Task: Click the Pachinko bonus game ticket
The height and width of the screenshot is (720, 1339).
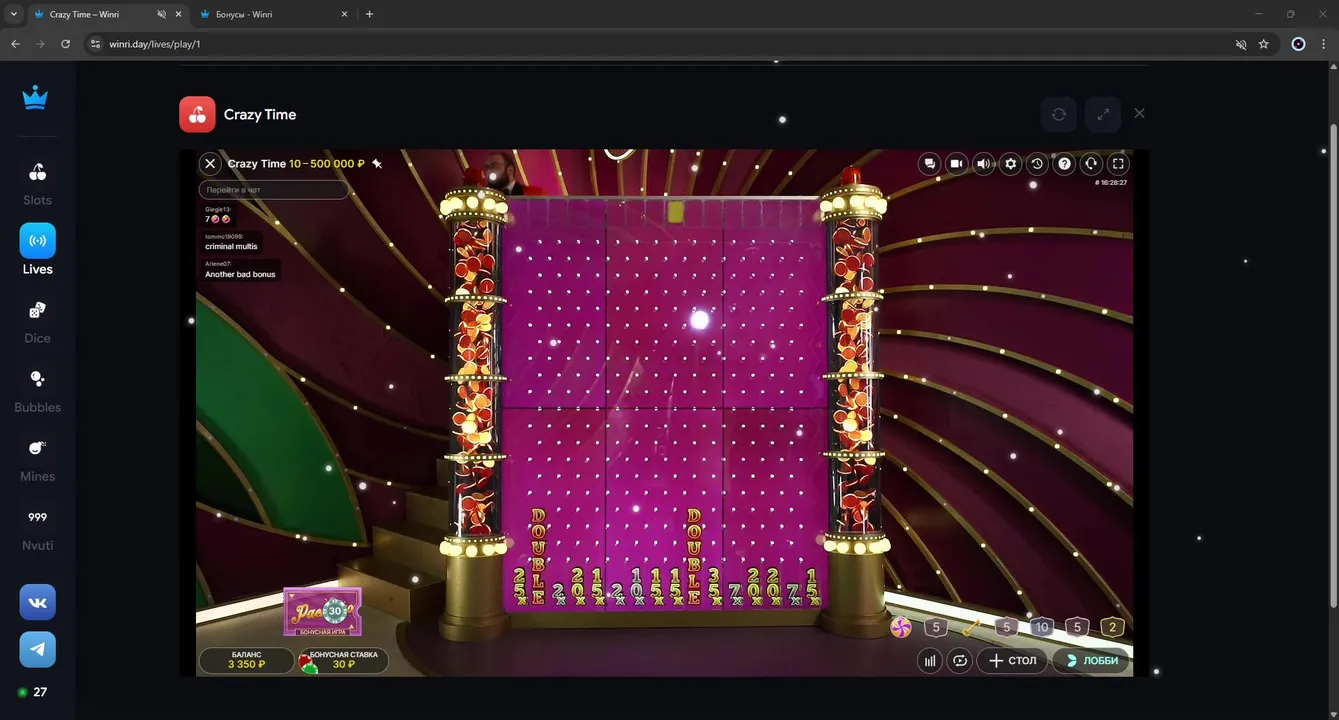Action: 322,611
